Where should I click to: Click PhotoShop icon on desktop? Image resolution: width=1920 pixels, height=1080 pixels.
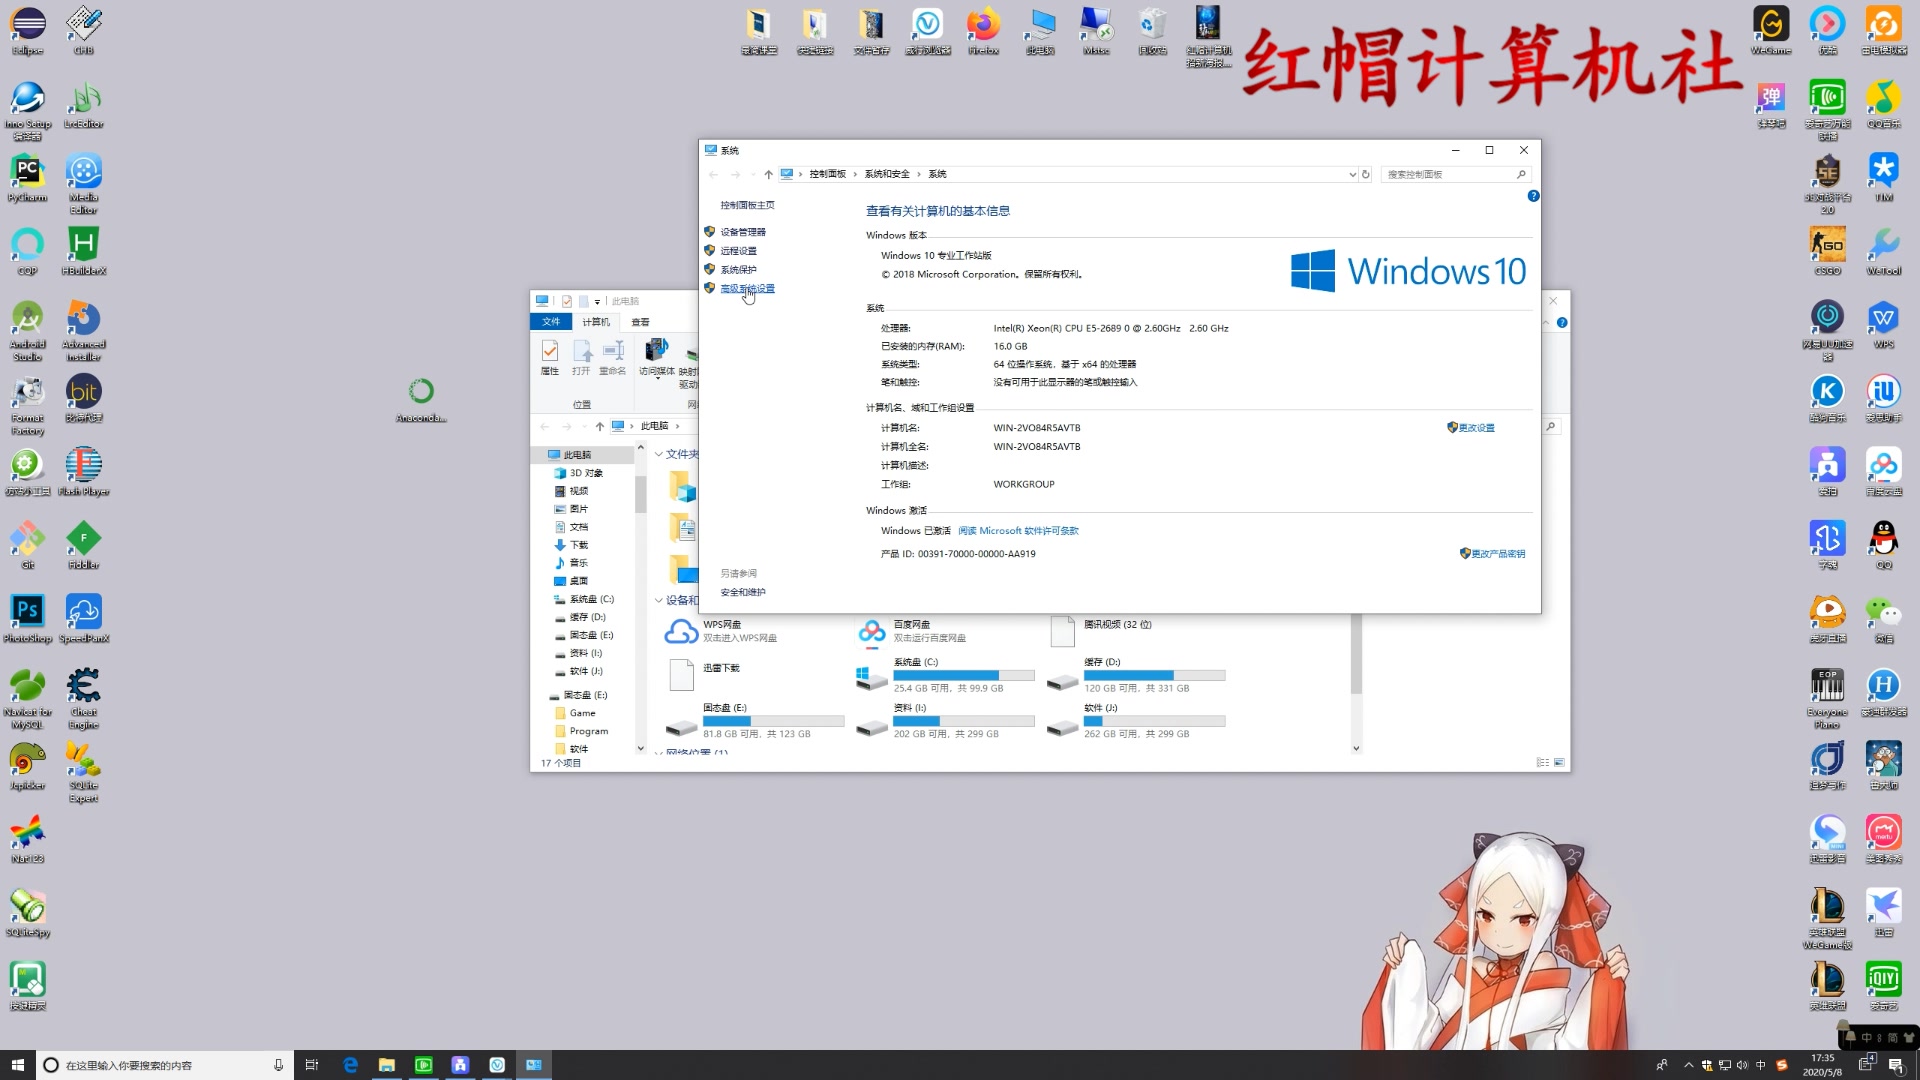(26, 612)
